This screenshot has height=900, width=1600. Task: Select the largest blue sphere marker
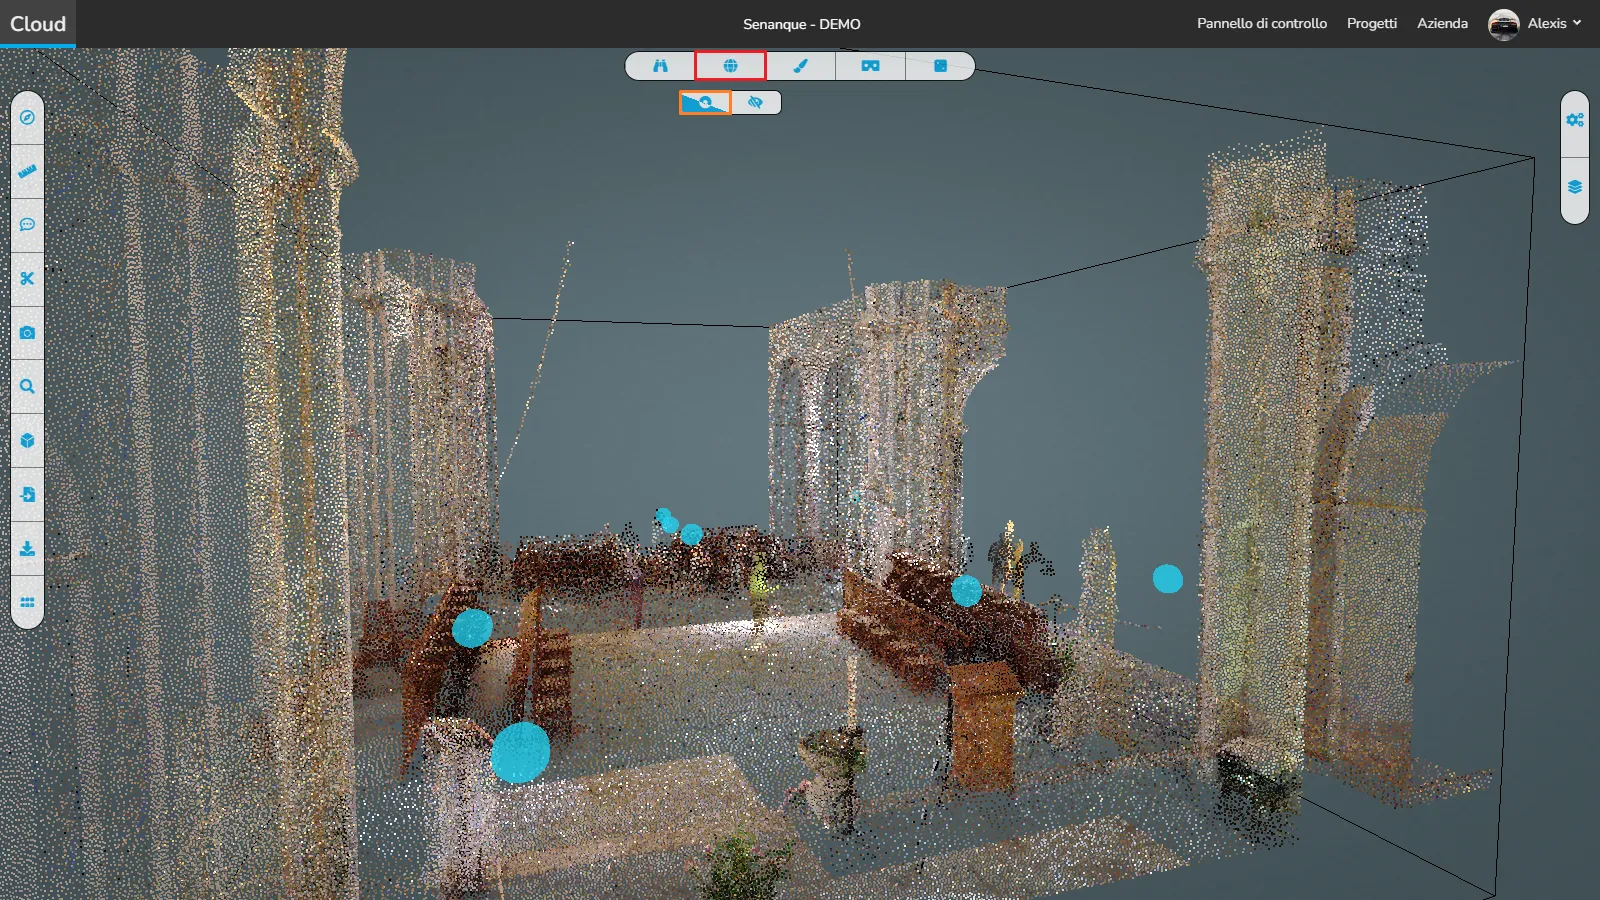[x=520, y=752]
